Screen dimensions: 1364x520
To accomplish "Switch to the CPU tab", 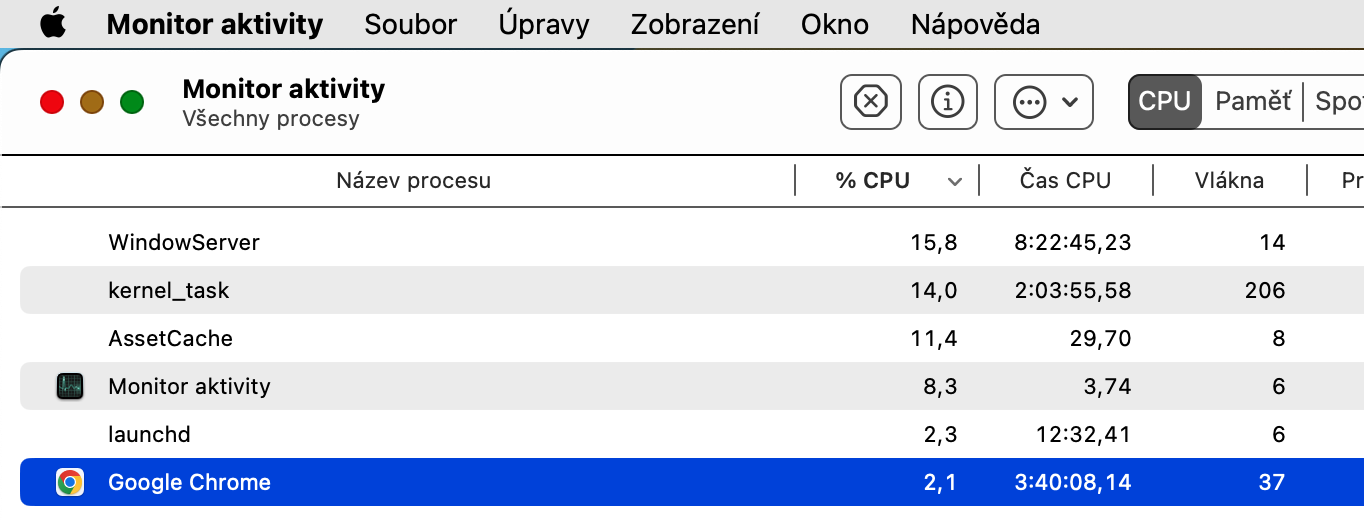I will (x=1165, y=102).
